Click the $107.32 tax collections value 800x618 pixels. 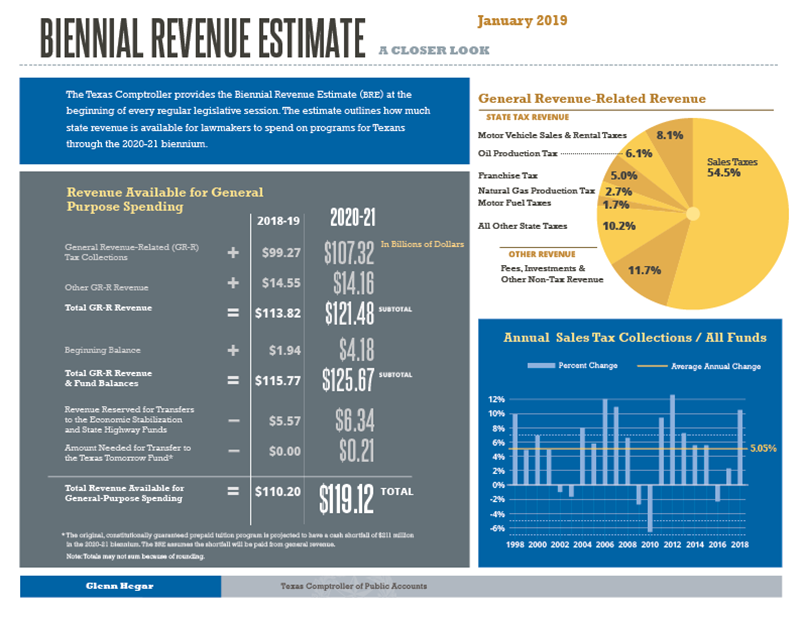point(349,253)
